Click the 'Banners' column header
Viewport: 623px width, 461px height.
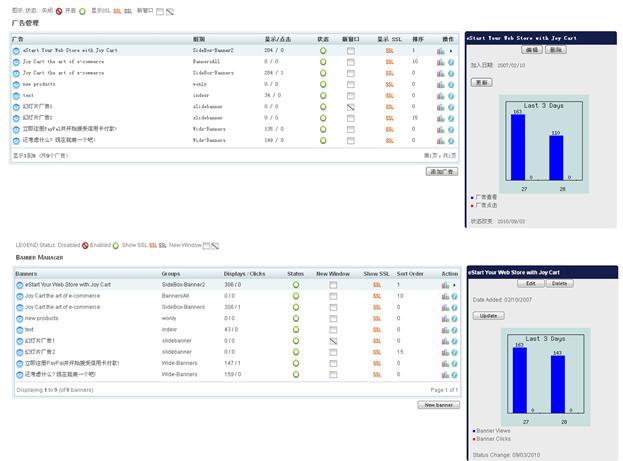click(26, 274)
